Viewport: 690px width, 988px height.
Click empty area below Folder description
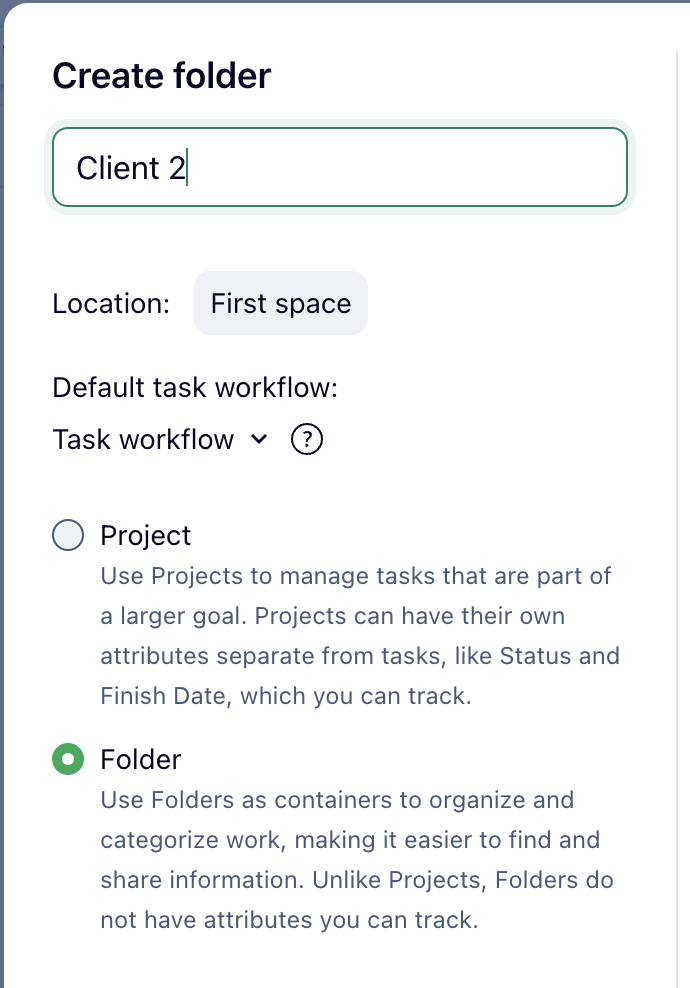tap(340, 960)
